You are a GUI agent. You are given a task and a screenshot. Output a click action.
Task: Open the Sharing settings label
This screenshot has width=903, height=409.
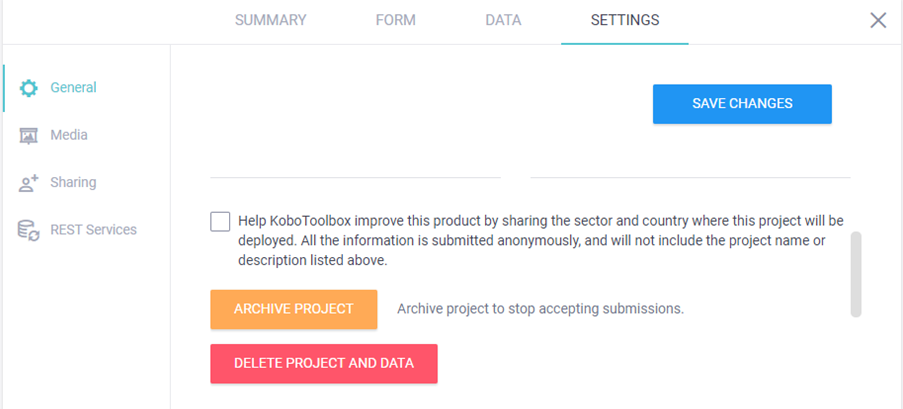(x=73, y=182)
